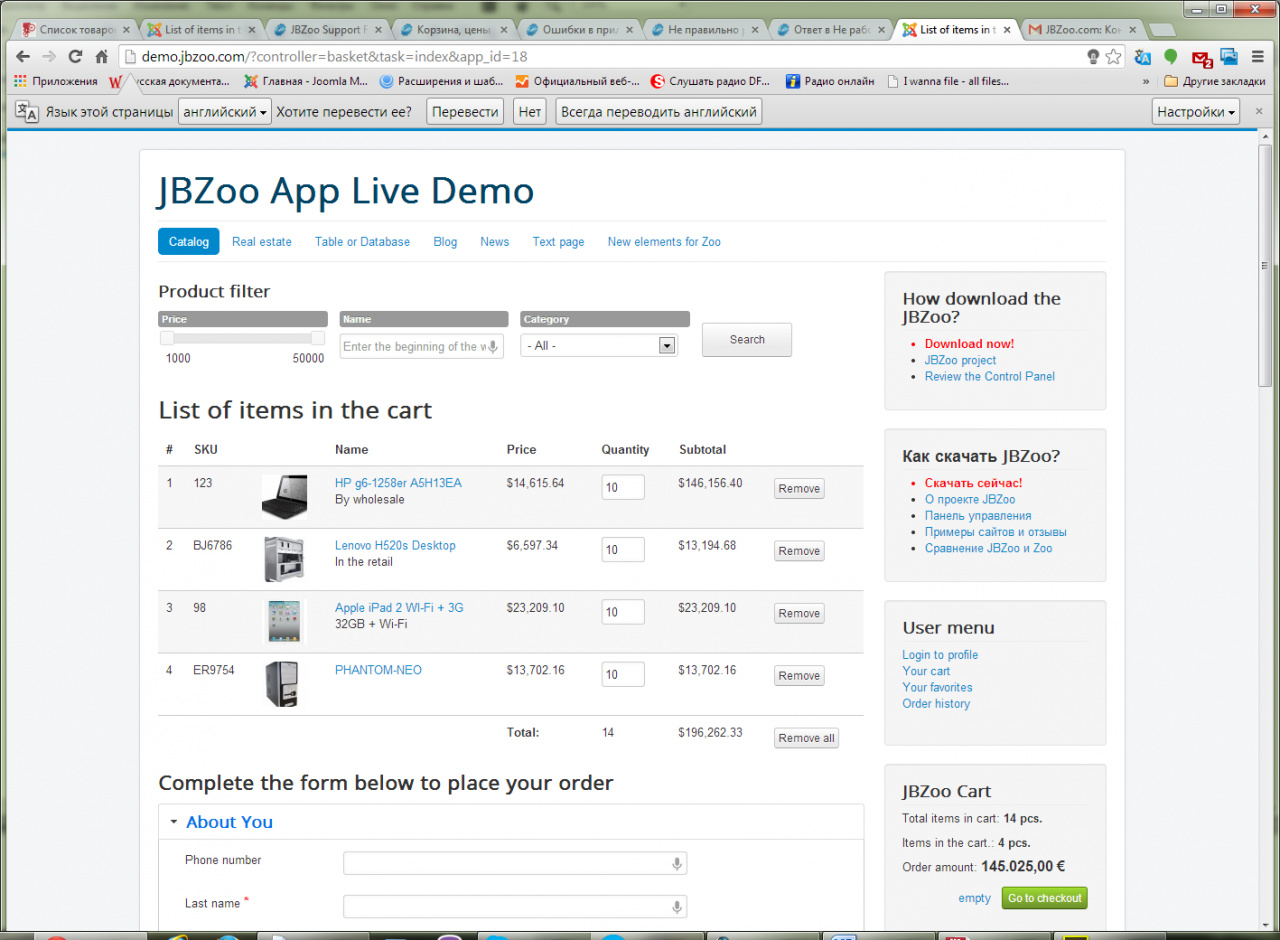Show more bookmarks with the double chevron
The width and height of the screenshot is (1280, 940).
click(x=1146, y=81)
